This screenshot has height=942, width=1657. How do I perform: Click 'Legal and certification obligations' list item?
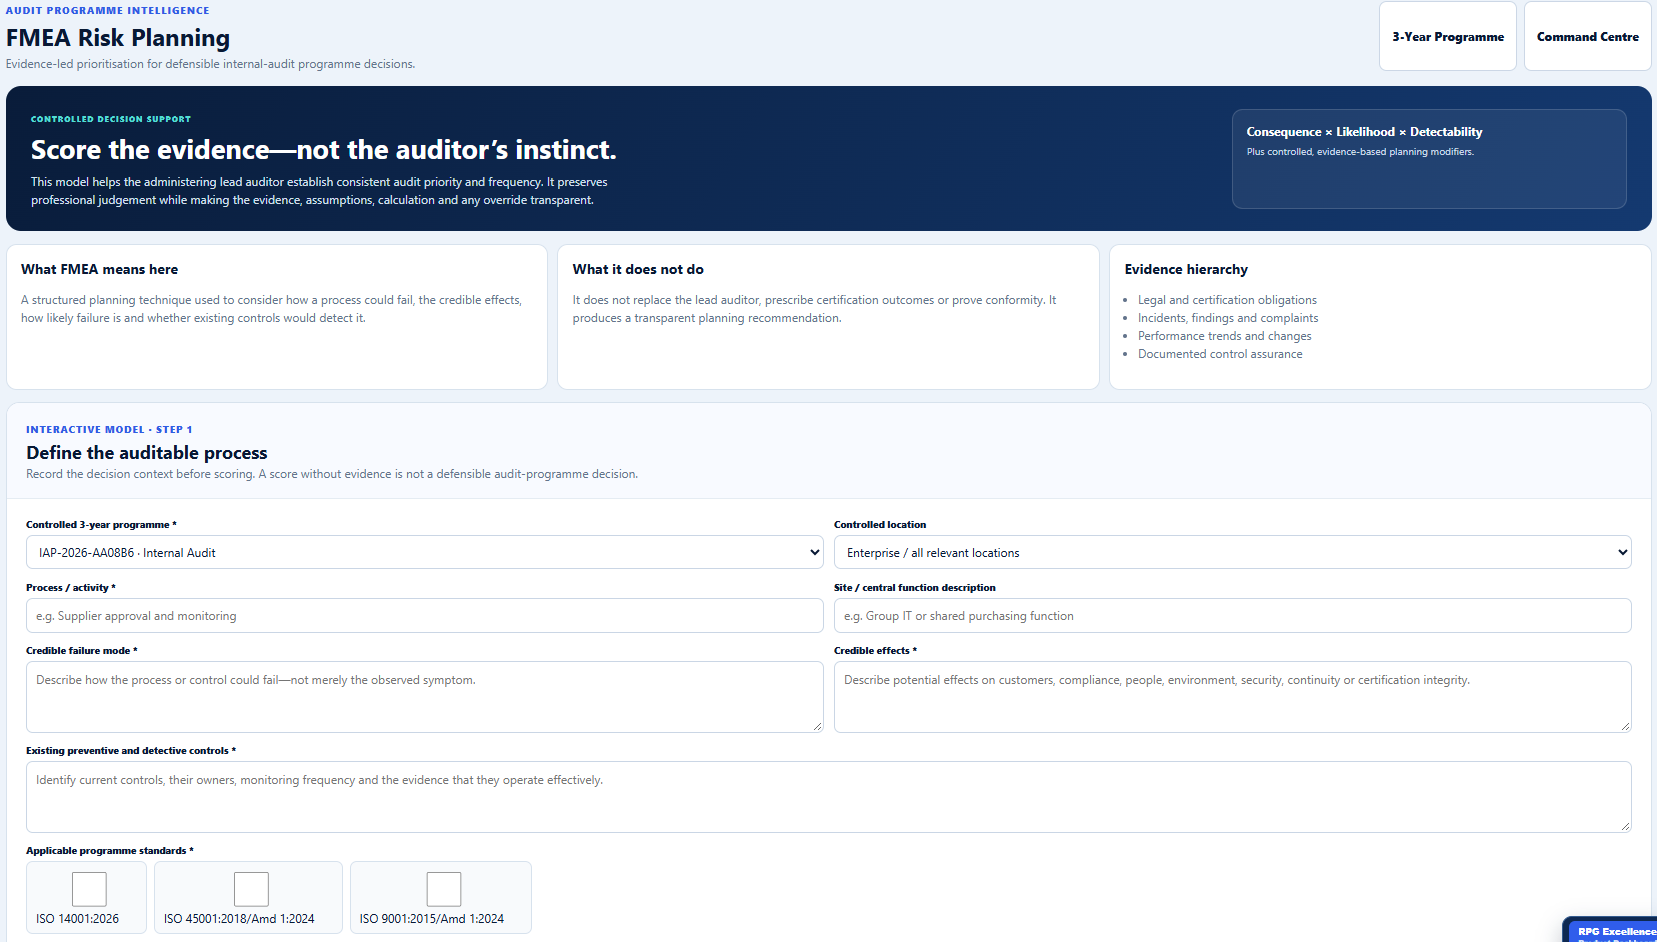[1227, 300]
